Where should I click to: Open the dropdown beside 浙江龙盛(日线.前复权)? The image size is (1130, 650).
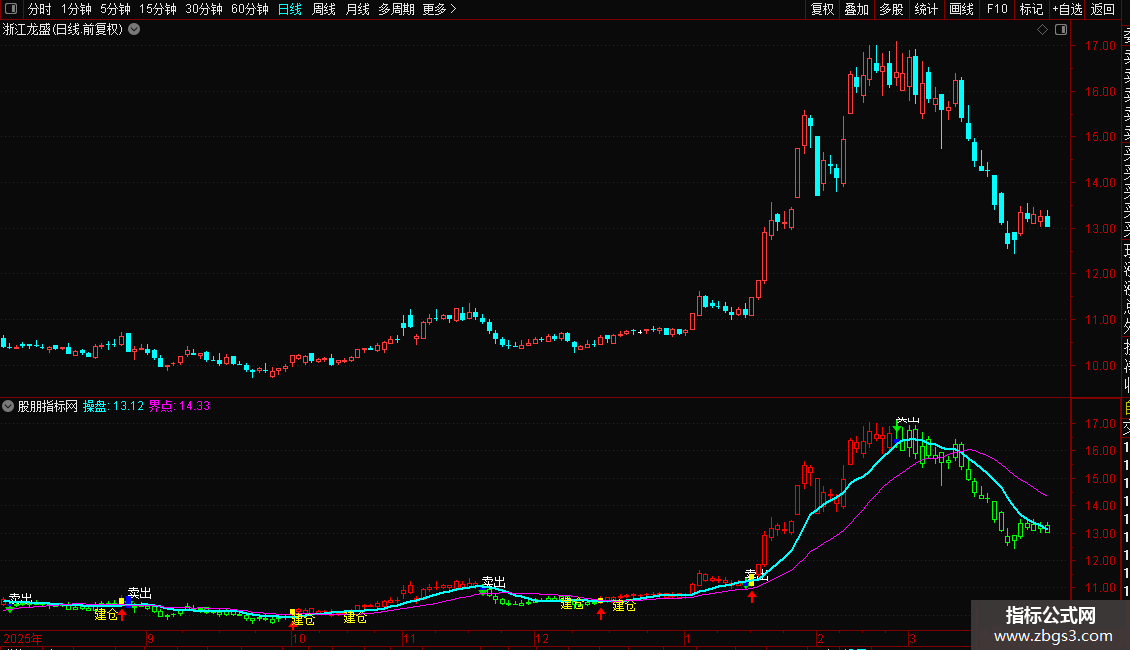click(134, 30)
